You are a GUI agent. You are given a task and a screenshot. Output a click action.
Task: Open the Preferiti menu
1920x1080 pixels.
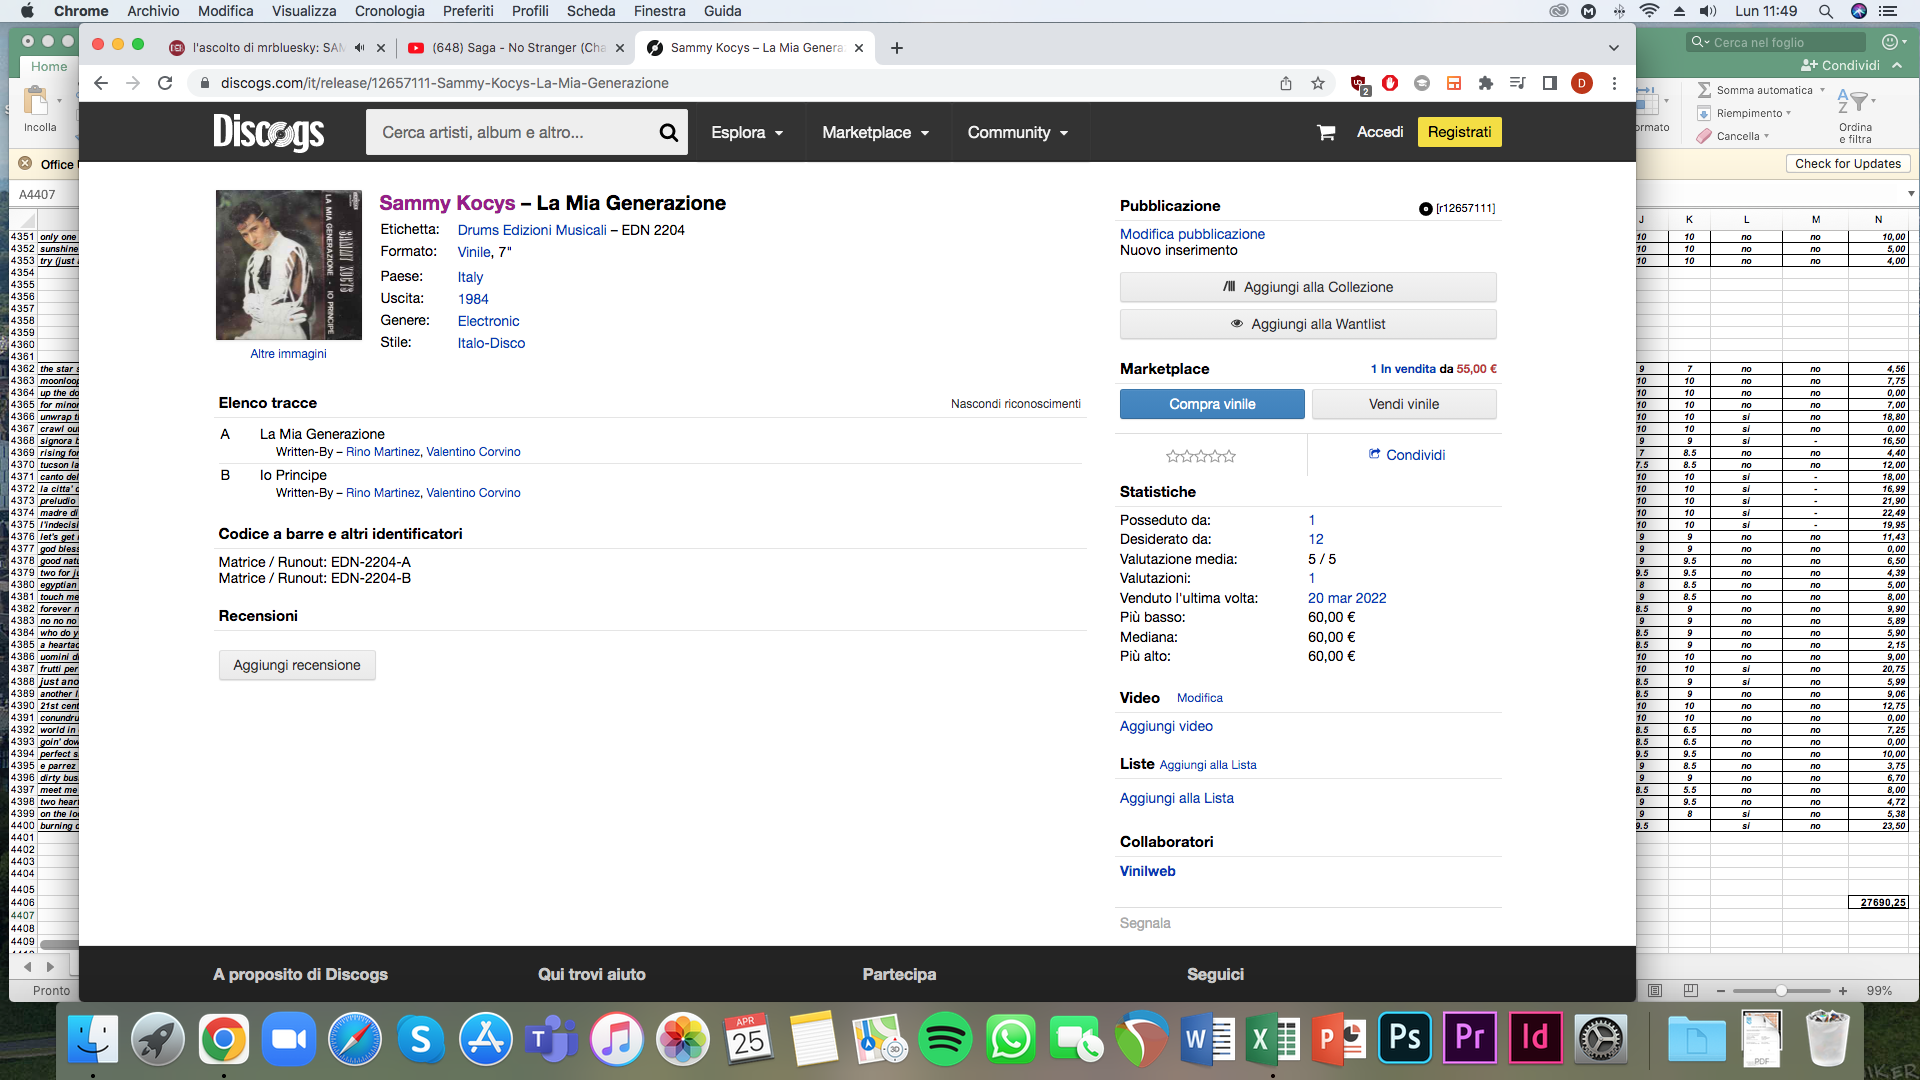pyautogui.click(x=468, y=11)
